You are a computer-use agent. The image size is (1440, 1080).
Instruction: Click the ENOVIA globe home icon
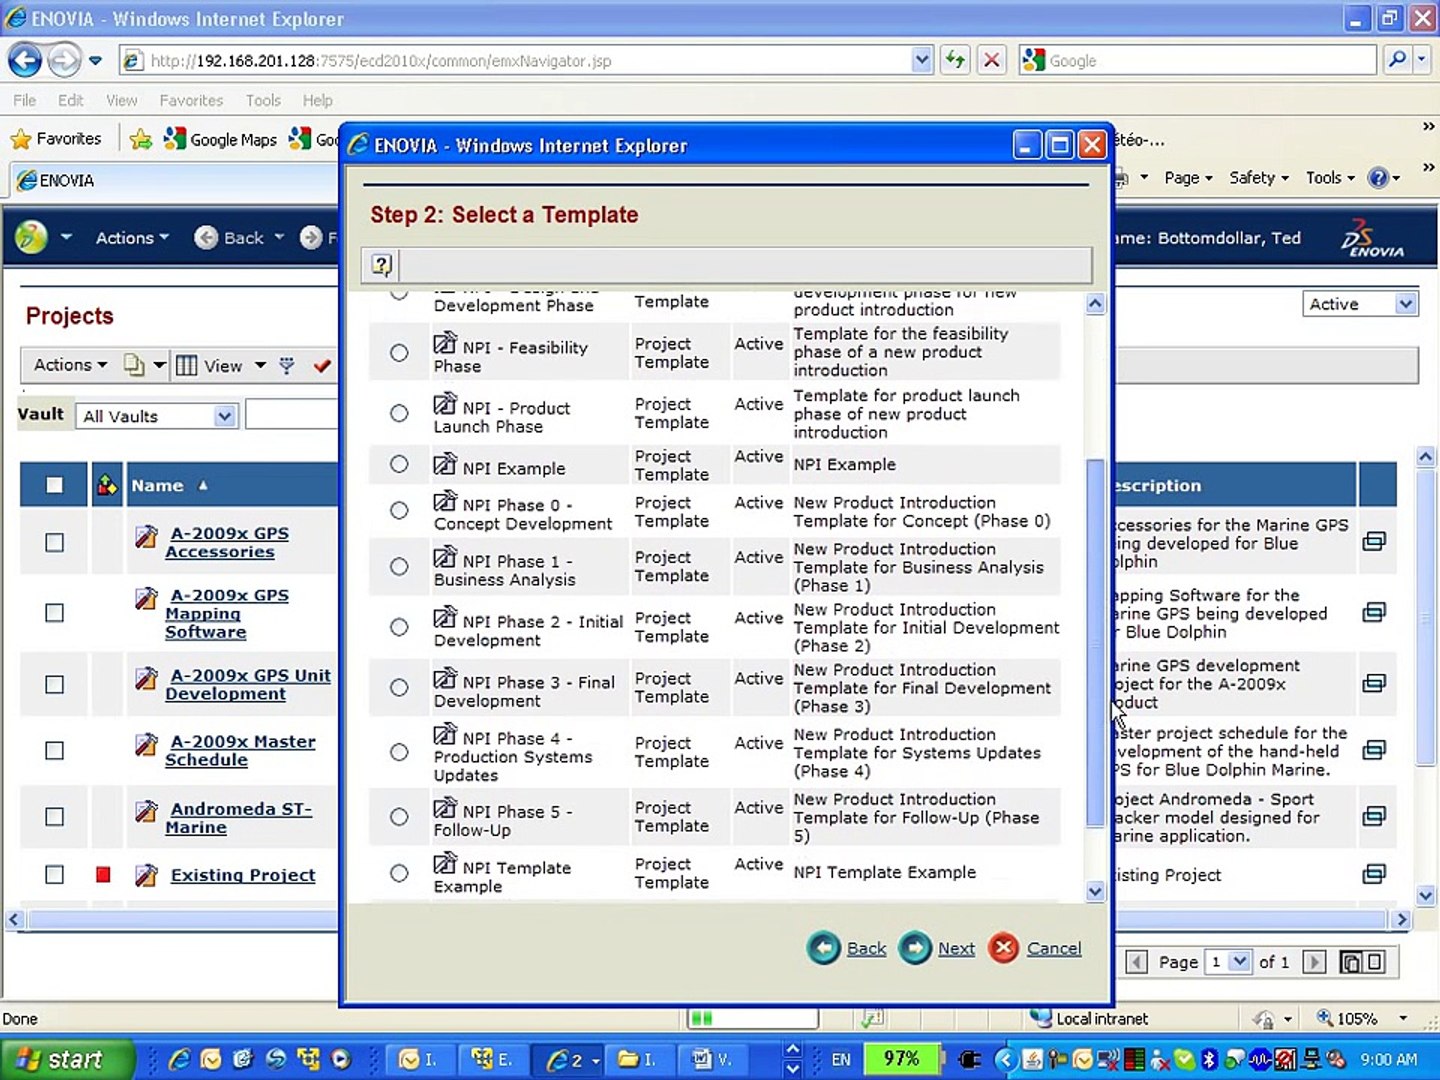coord(31,237)
